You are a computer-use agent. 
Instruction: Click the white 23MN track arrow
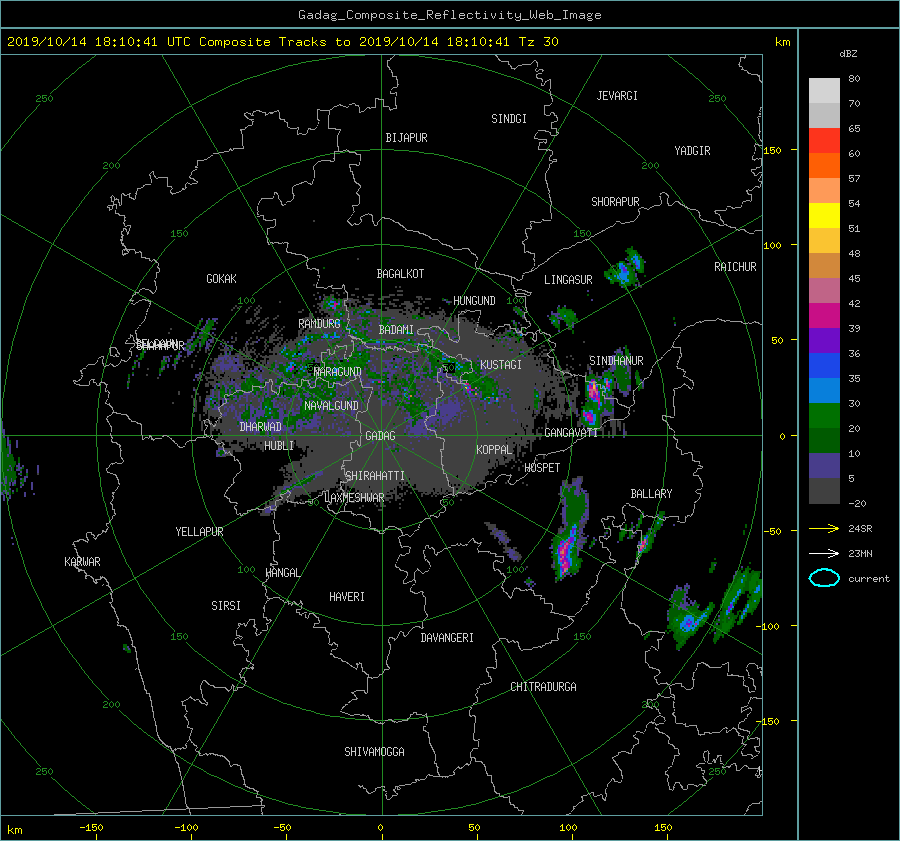(824, 553)
